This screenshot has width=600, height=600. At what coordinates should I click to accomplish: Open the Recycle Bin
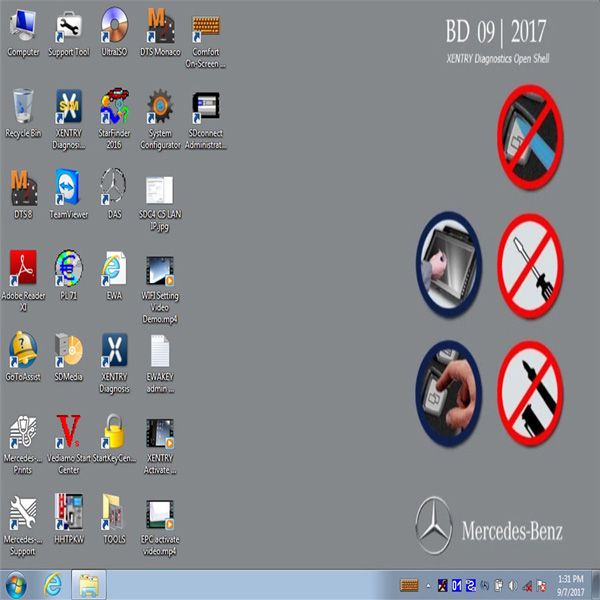tap(23, 114)
